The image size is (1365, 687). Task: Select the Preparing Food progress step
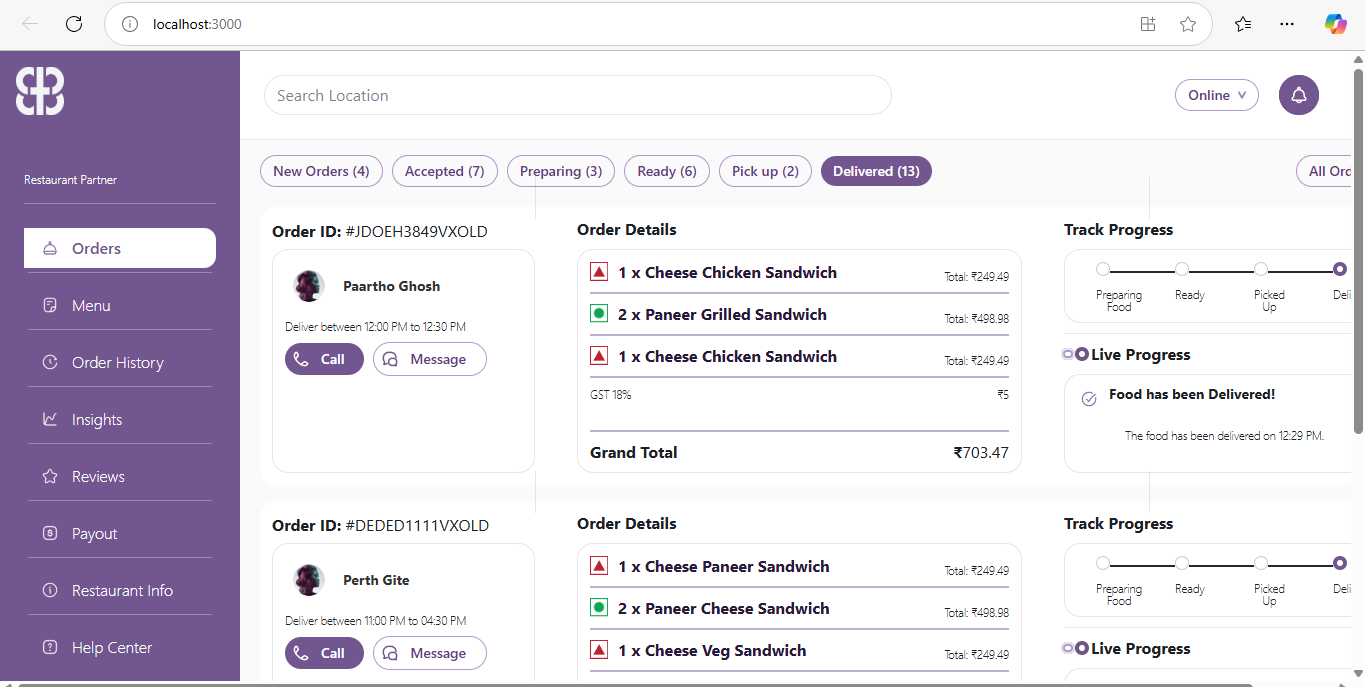pyautogui.click(x=1103, y=269)
